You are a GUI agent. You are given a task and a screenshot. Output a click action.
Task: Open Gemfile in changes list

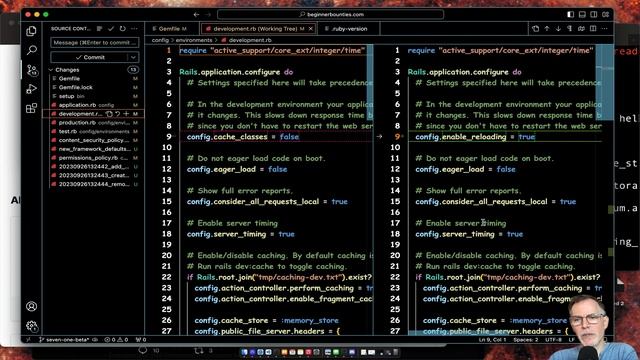(x=93, y=78)
